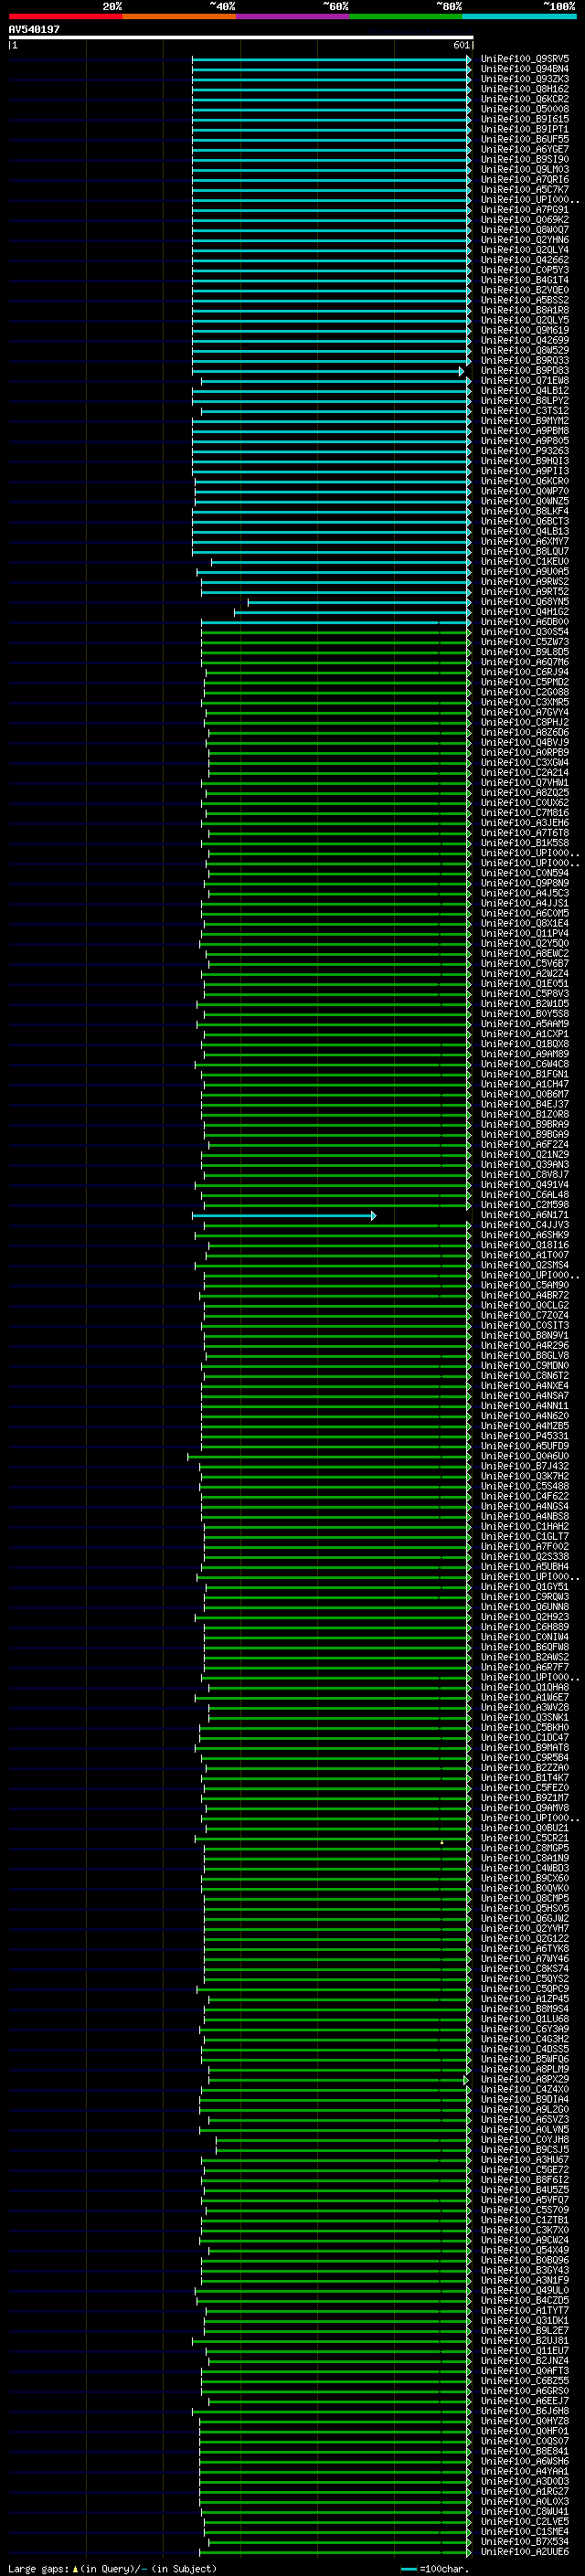Select hit label UniRef100_C3TS12
This screenshot has height=2576, width=585.
(525, 411)
